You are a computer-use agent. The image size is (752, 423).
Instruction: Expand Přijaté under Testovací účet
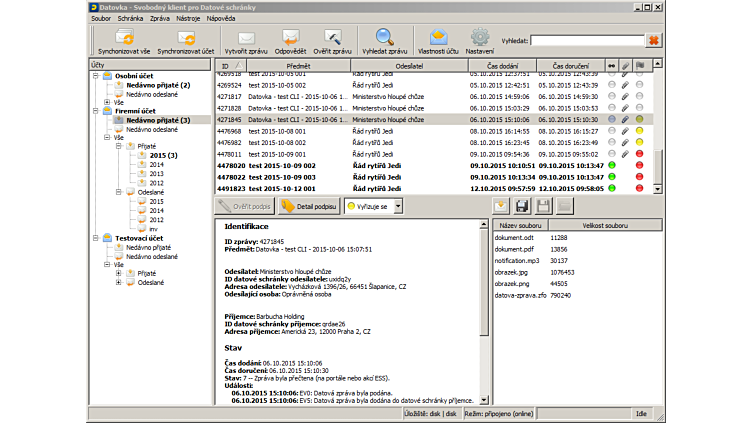[119, 273]
